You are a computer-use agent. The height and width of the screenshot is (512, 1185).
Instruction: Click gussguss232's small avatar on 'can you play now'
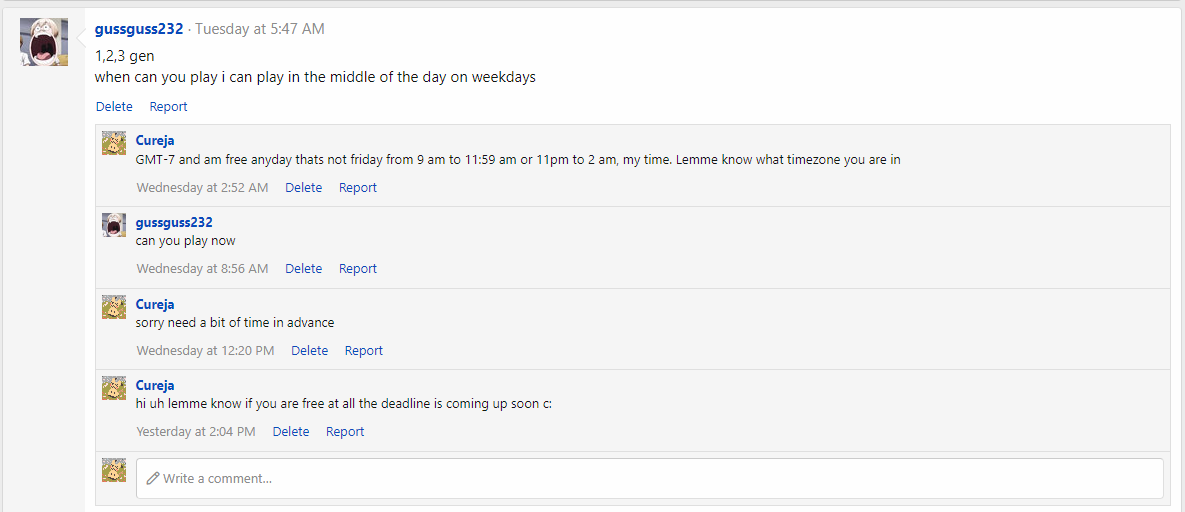coord(114,225)
